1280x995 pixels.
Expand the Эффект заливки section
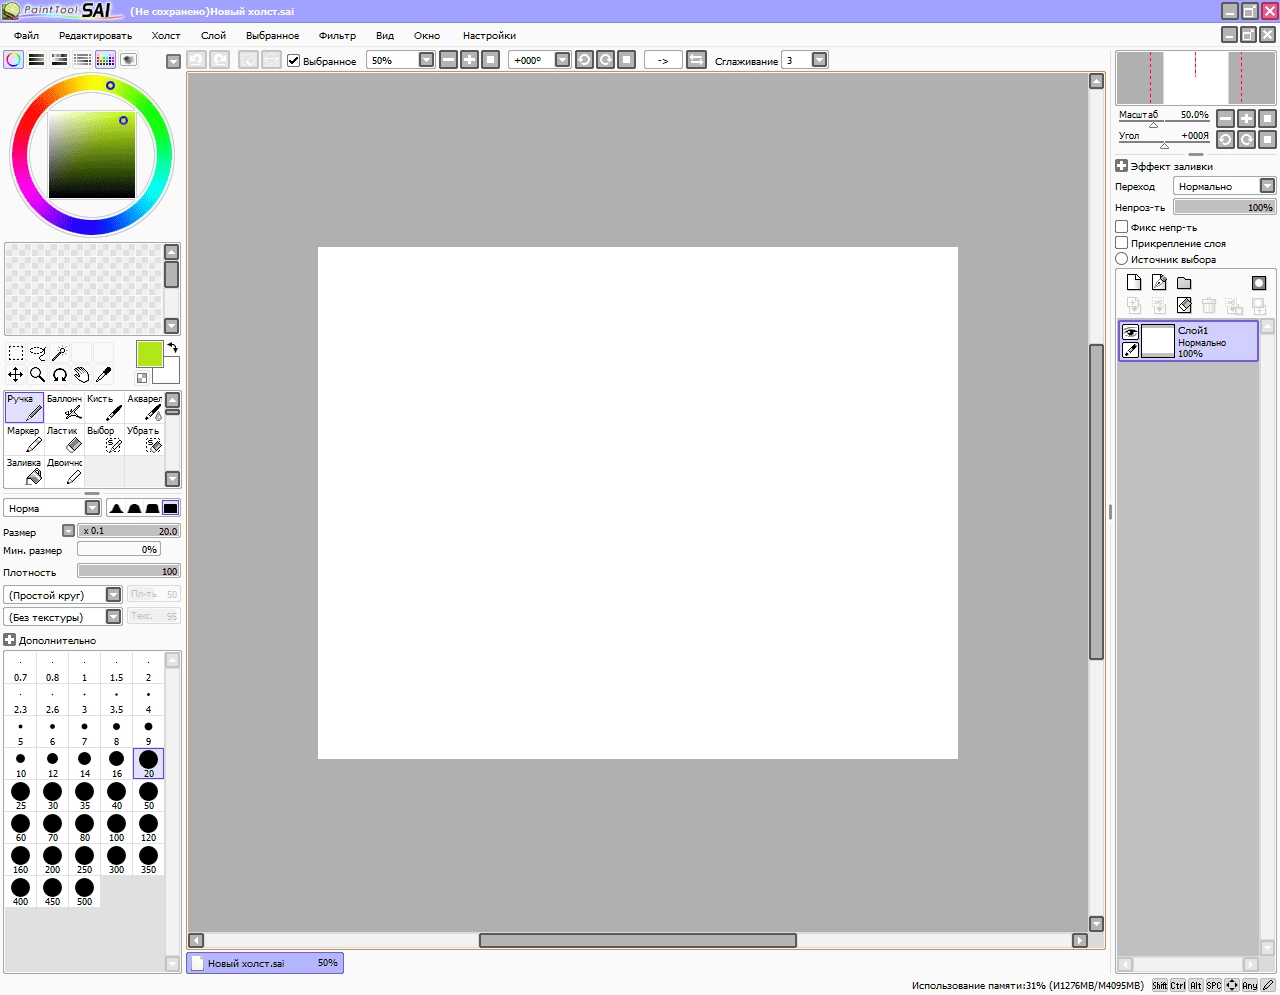(x=1122, y=166)
